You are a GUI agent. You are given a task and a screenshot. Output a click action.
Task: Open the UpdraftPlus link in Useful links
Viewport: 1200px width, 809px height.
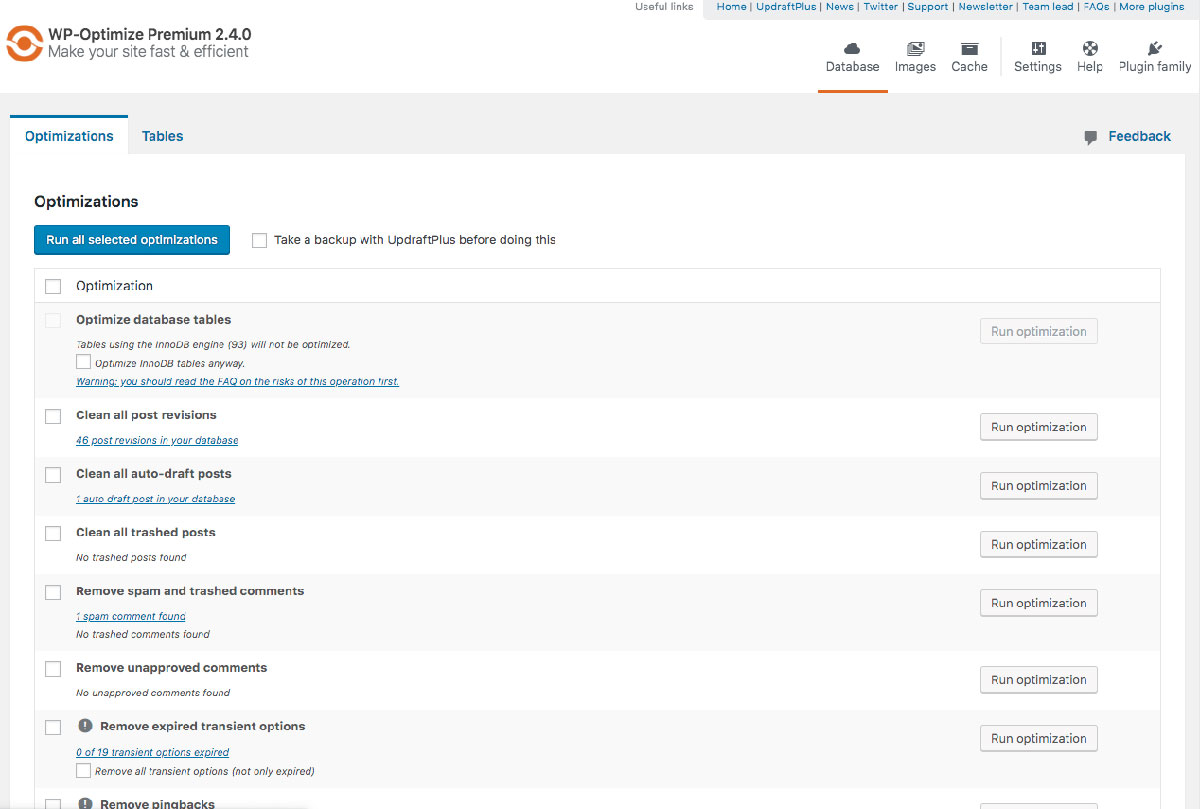(785, 7)
